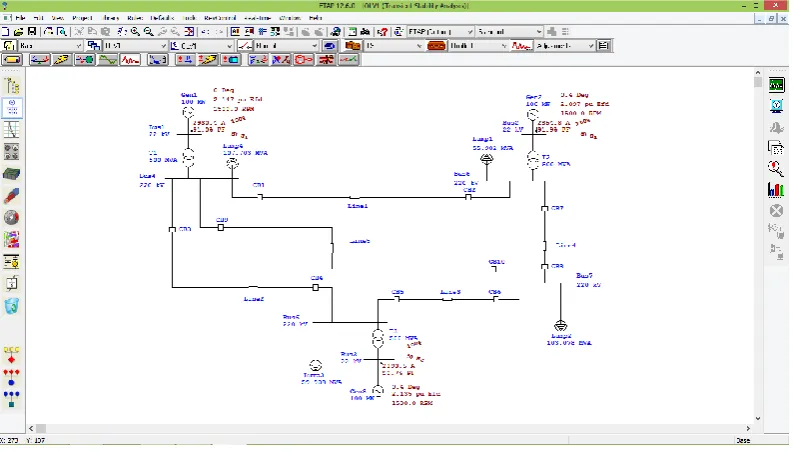The width and height of the screenshot is (793, 452).
Task: Open the Library menu
Action: point(110,18)
